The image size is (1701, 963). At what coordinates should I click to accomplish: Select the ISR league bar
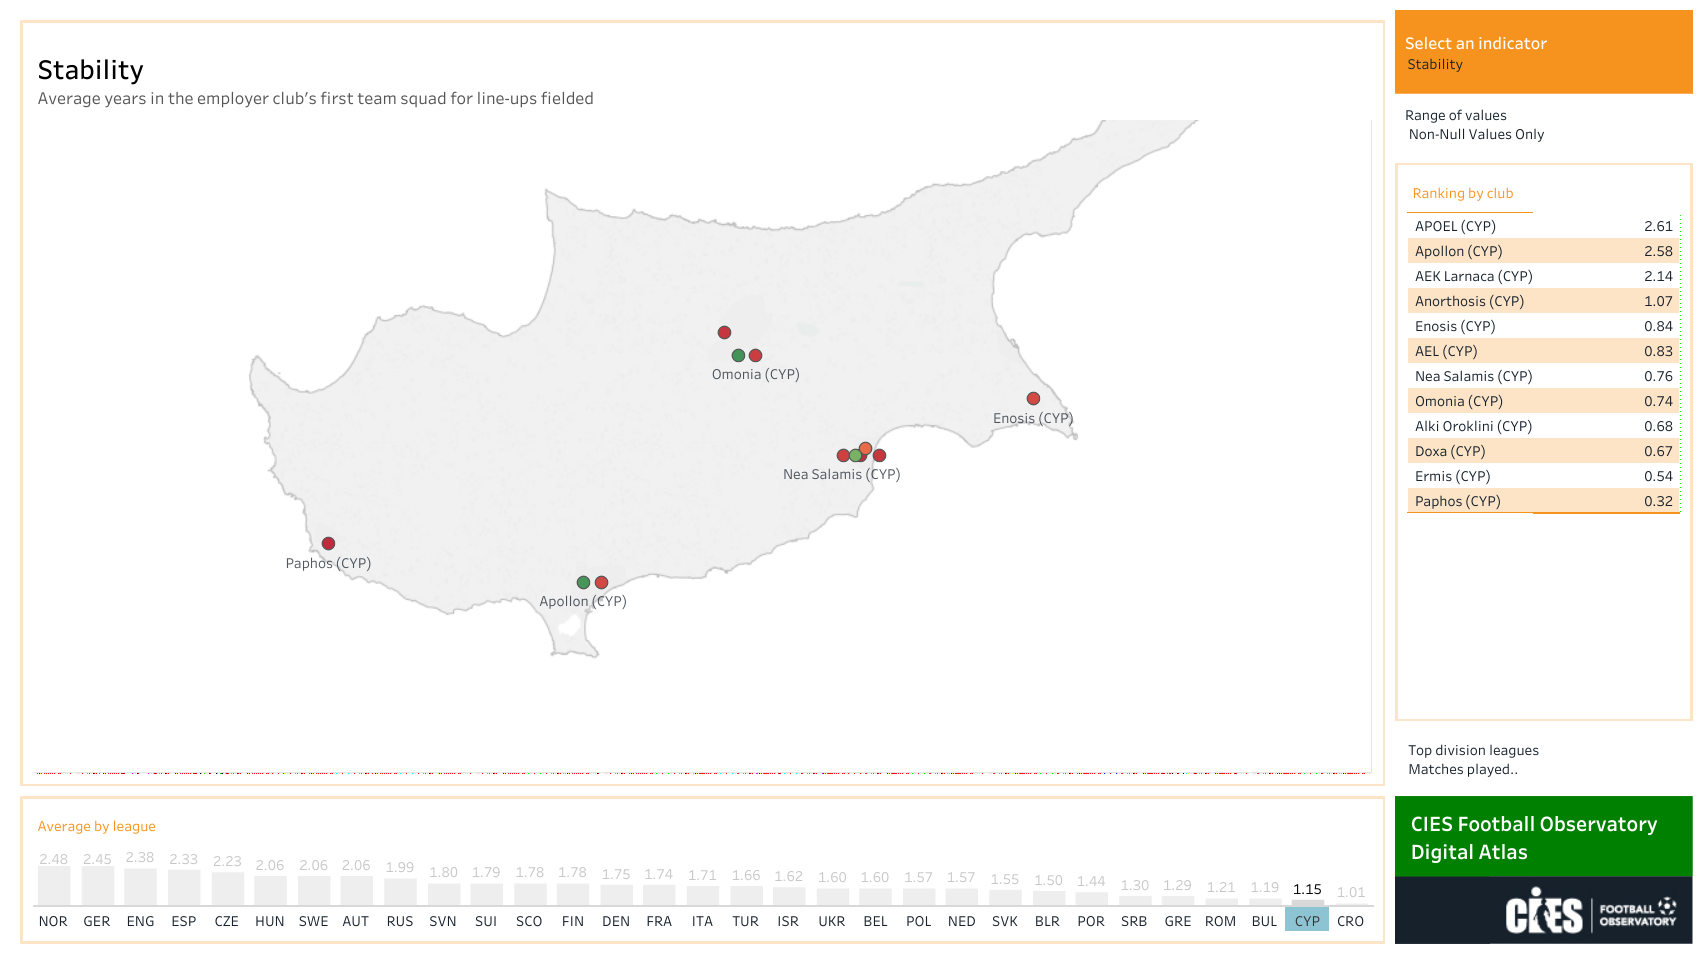coord(789,897)
